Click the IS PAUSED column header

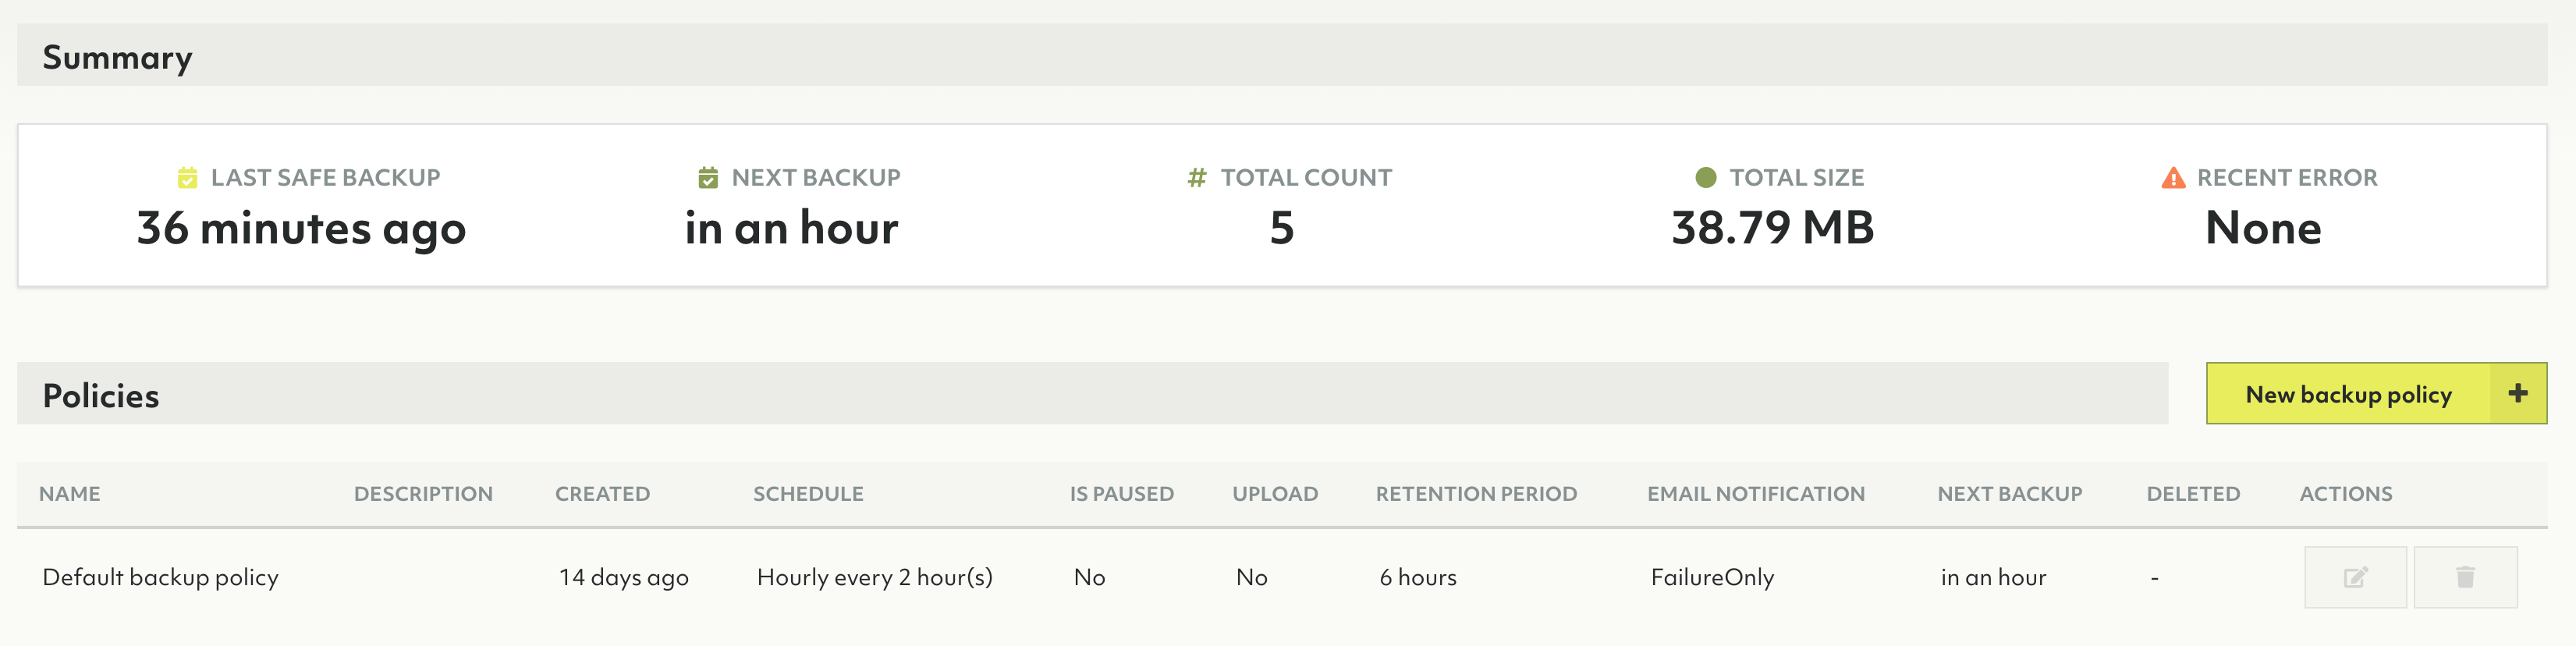click(x=1121, y=494)
